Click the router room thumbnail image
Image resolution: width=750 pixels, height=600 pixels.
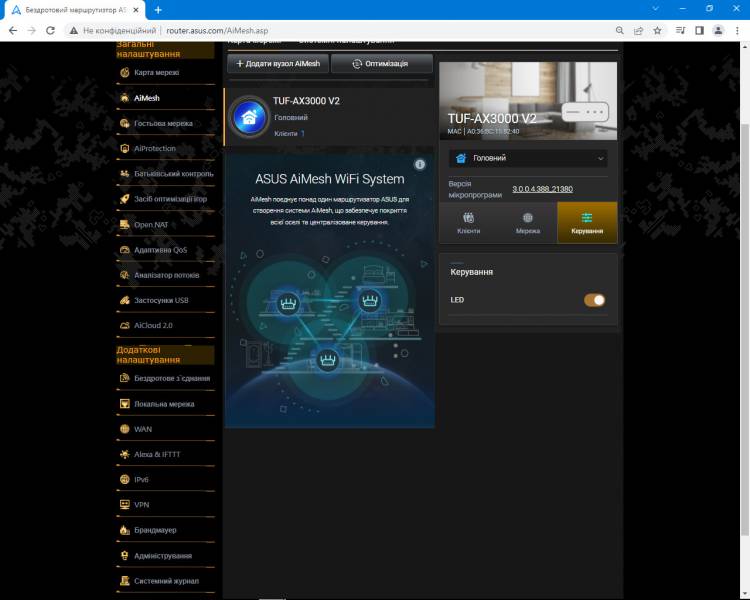[x=528, y=101]
